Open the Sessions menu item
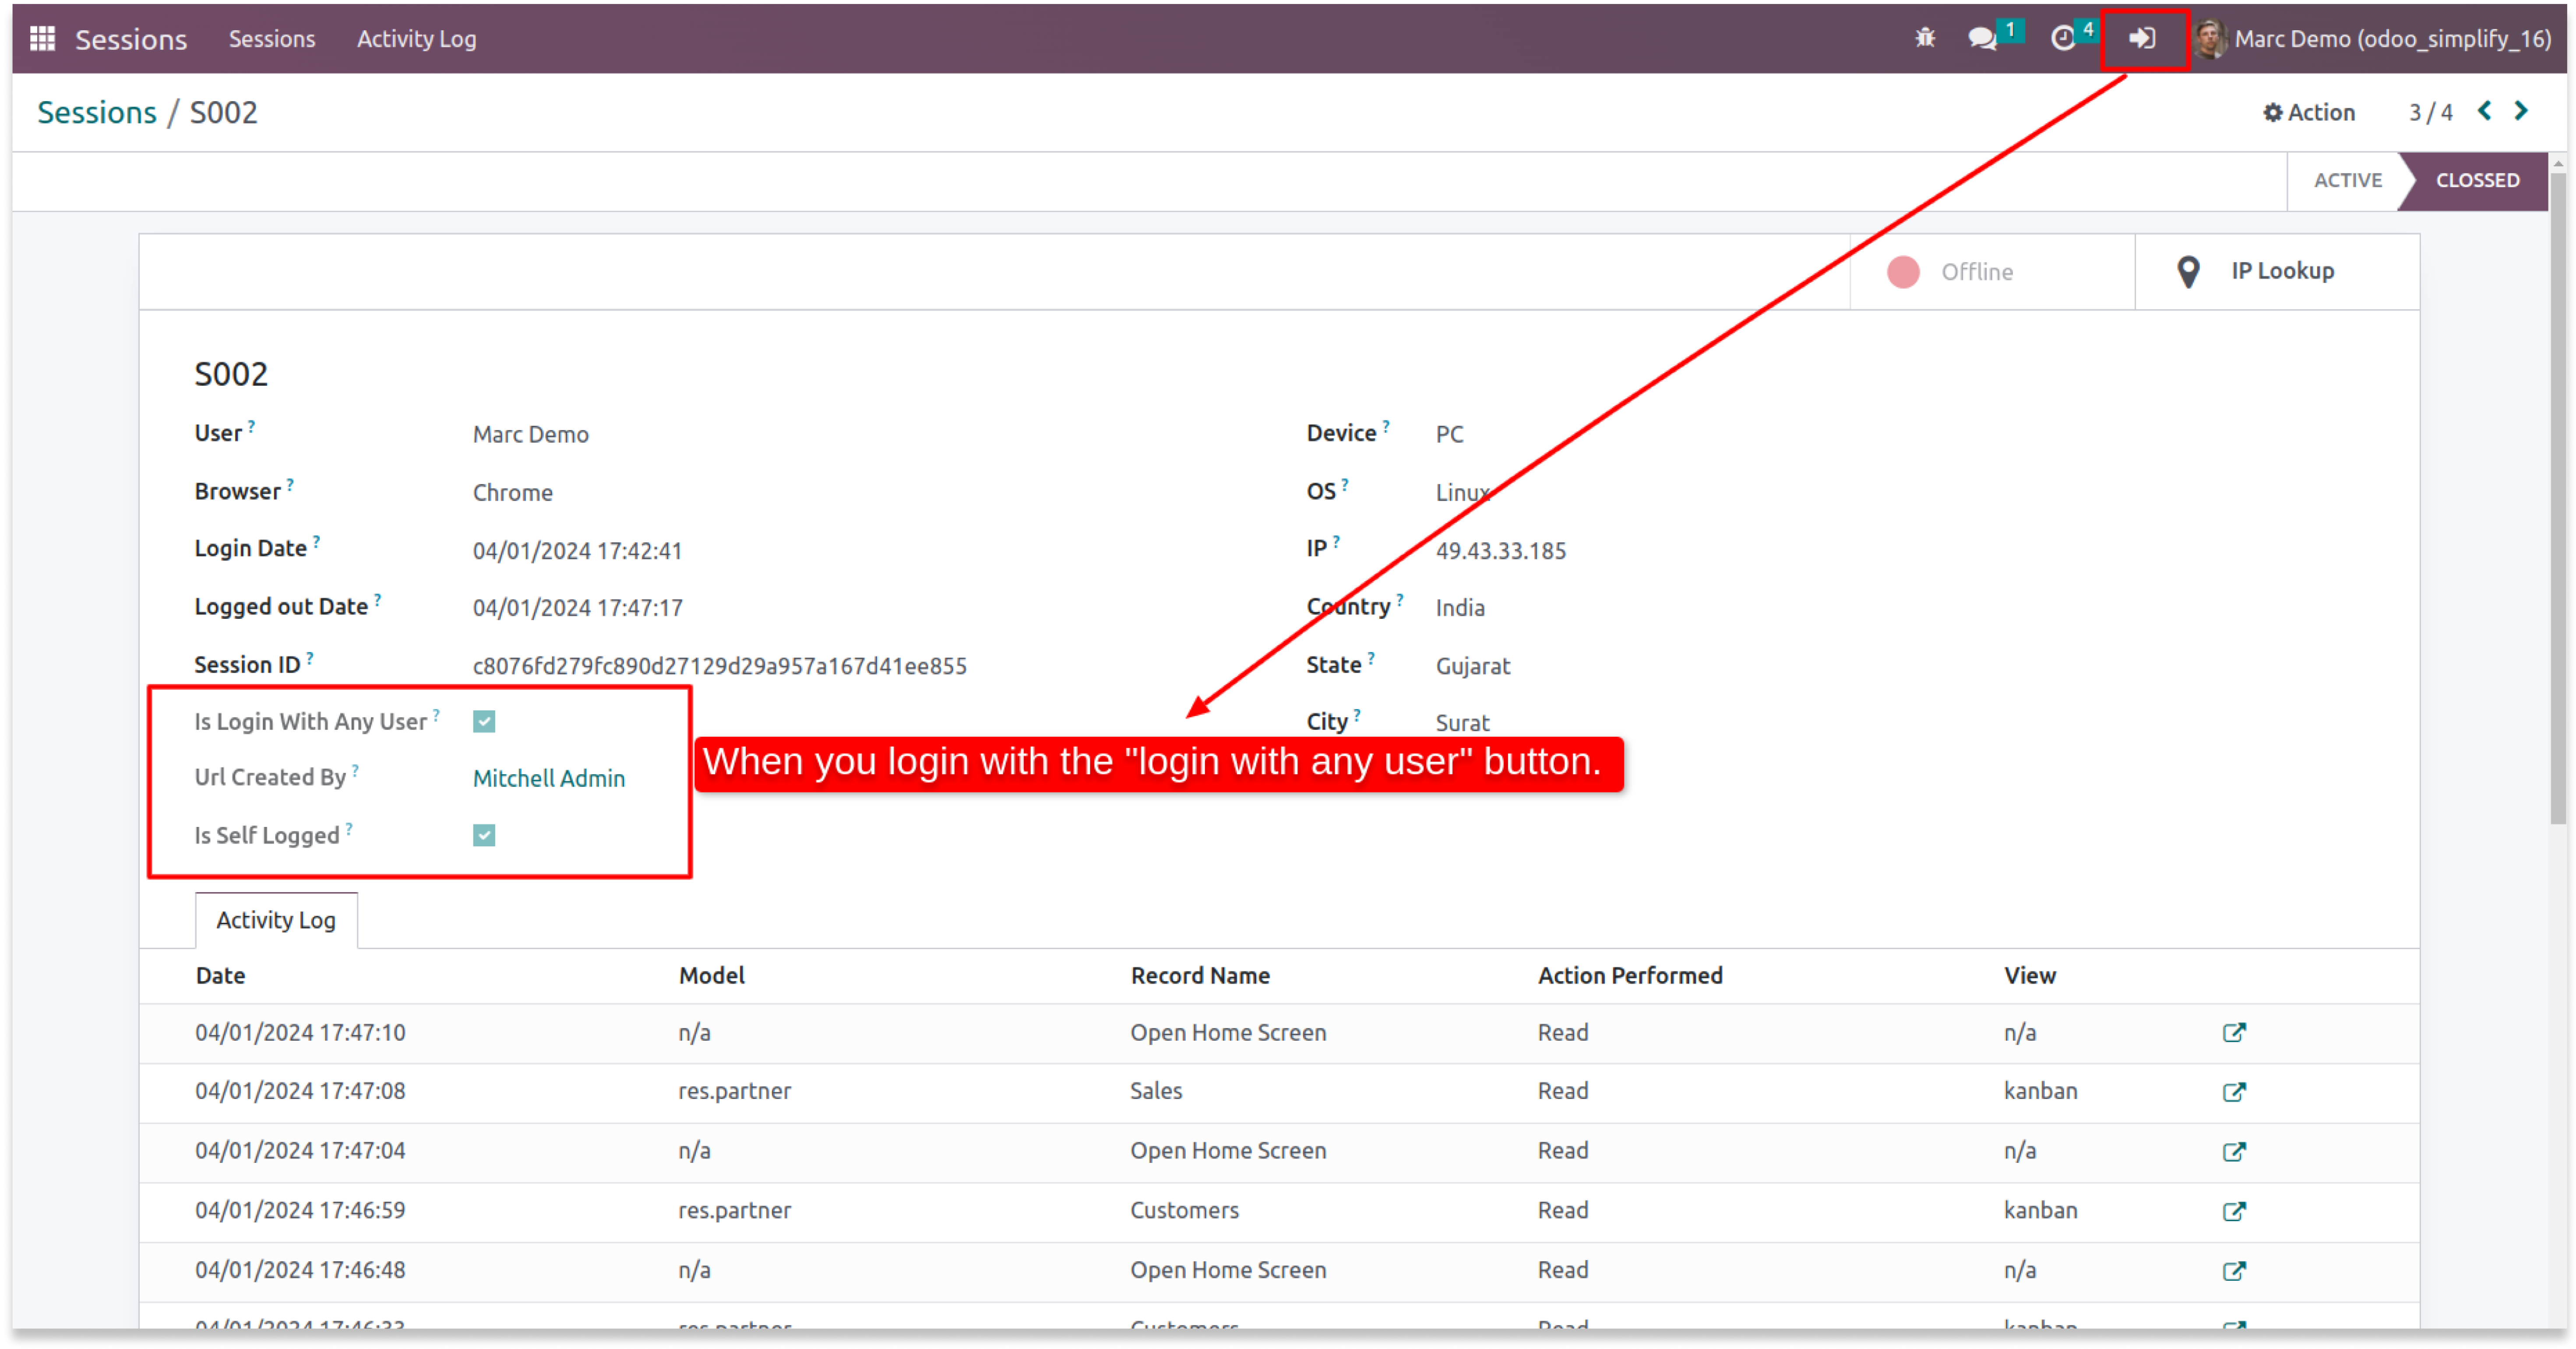Viewport: 2576px width, 1349px height. point(271,39)
